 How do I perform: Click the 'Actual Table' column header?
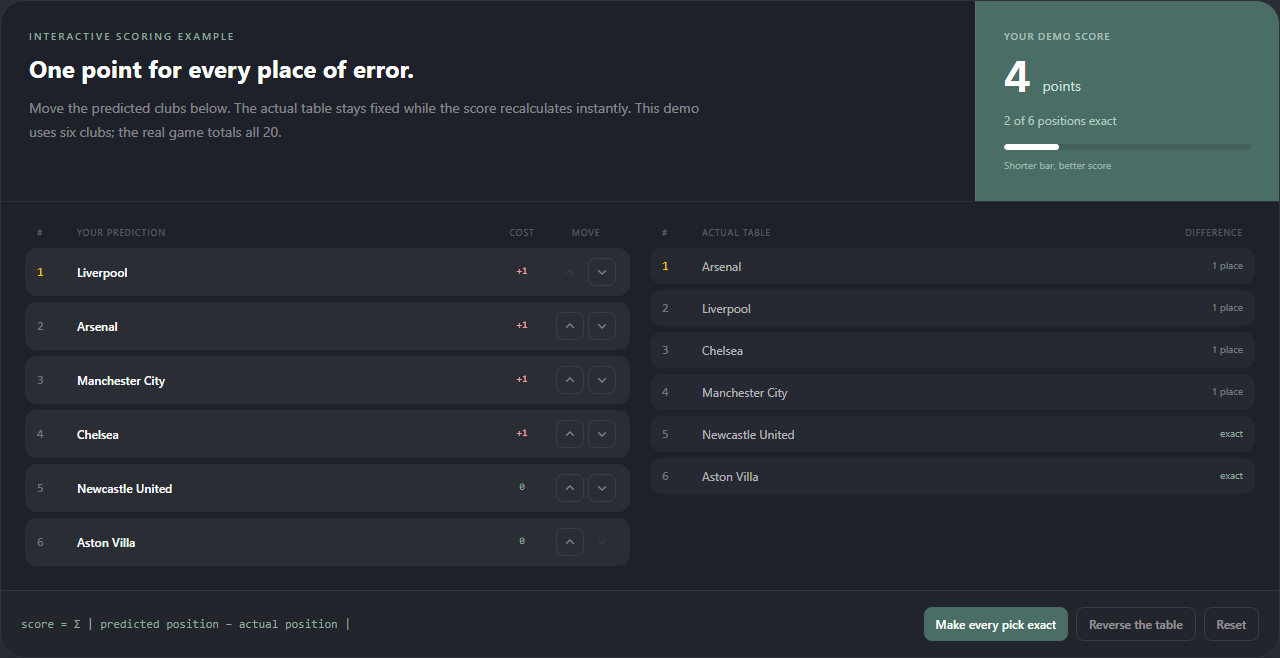pos(736,233)
